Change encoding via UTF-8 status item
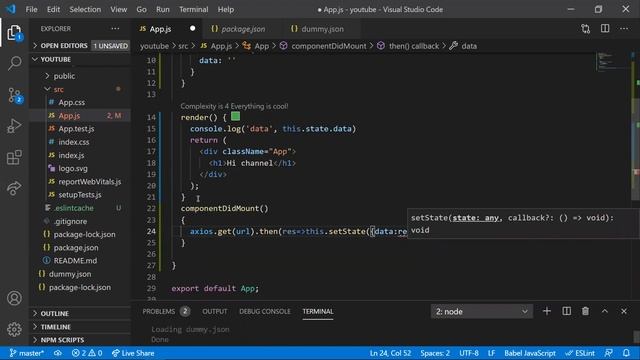 (x=469, y=353)
